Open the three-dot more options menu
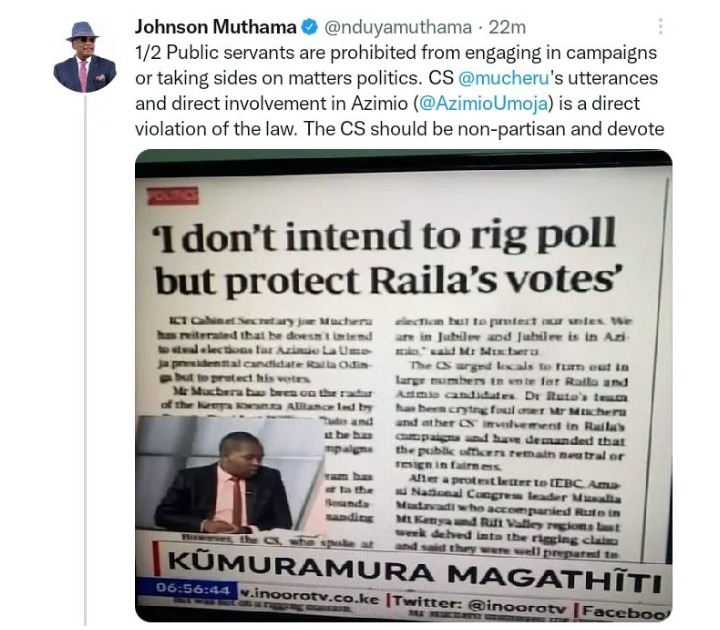 (x=660, y=27)
